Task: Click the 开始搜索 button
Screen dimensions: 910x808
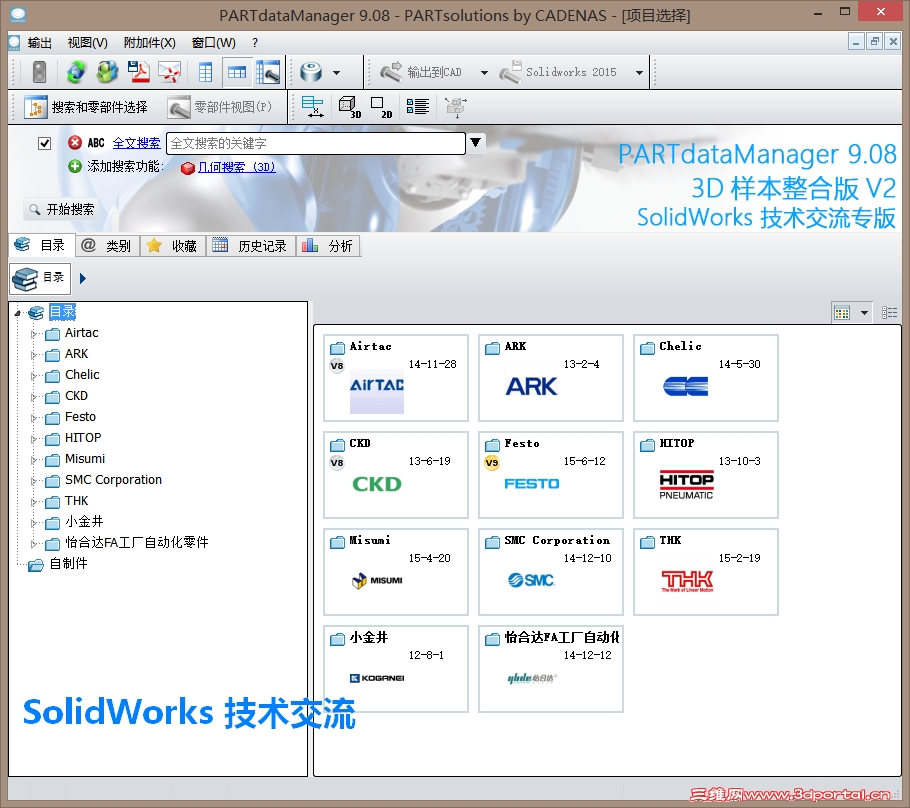Action: coord(62,210)
